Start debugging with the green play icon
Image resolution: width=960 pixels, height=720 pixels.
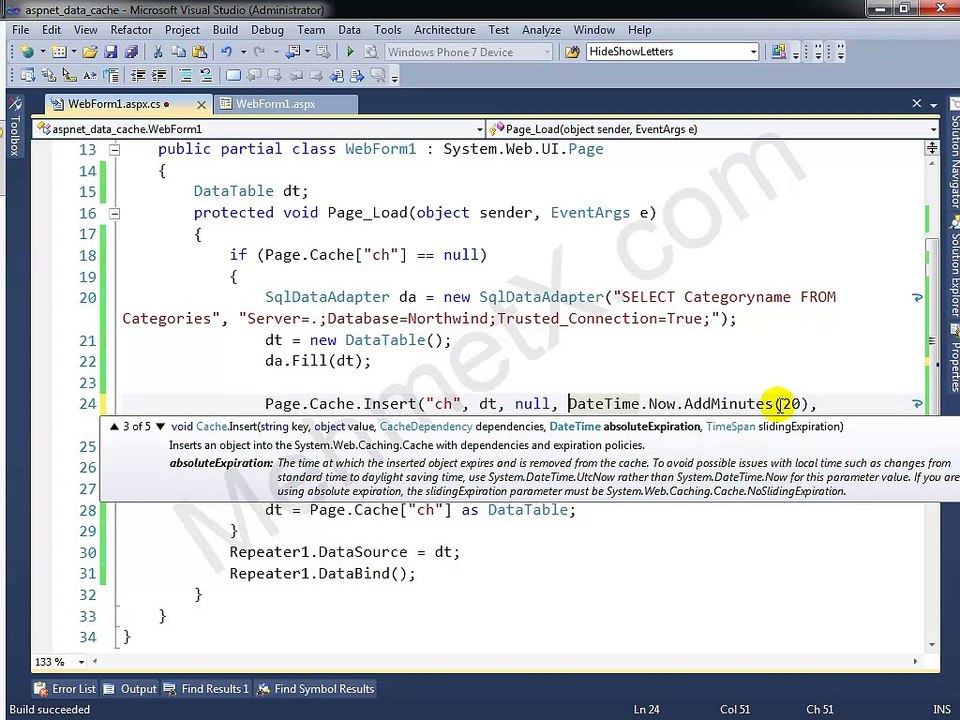click(x=350, y=52)
